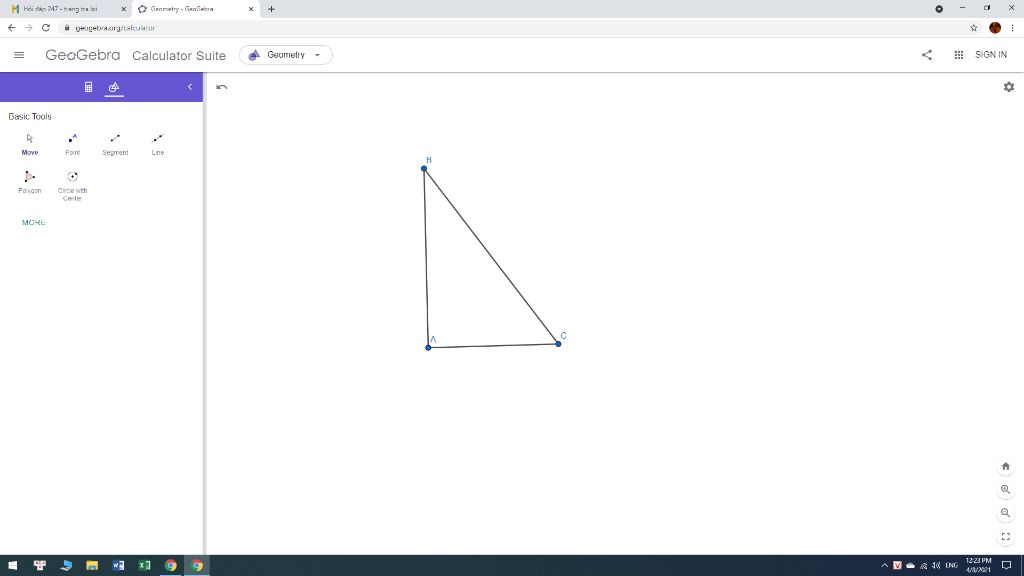
Task: Open Chrome three-dot menu
Action: coord(1012,28)
